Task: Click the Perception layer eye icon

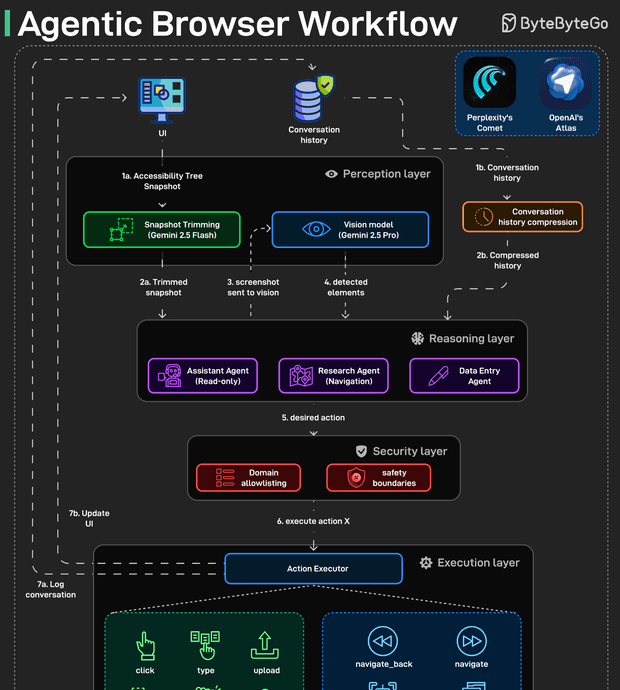Action: 331,174
